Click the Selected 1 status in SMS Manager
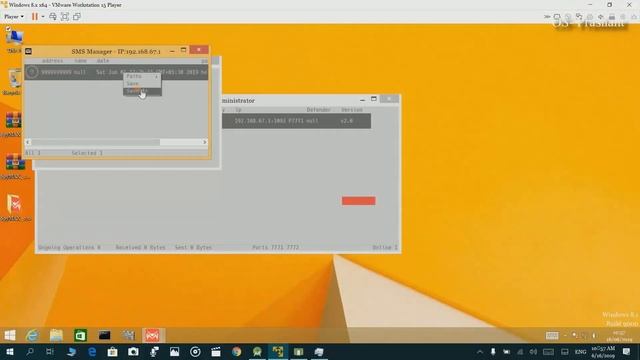The height and width of the screenshot is (360, 640). 87,153
